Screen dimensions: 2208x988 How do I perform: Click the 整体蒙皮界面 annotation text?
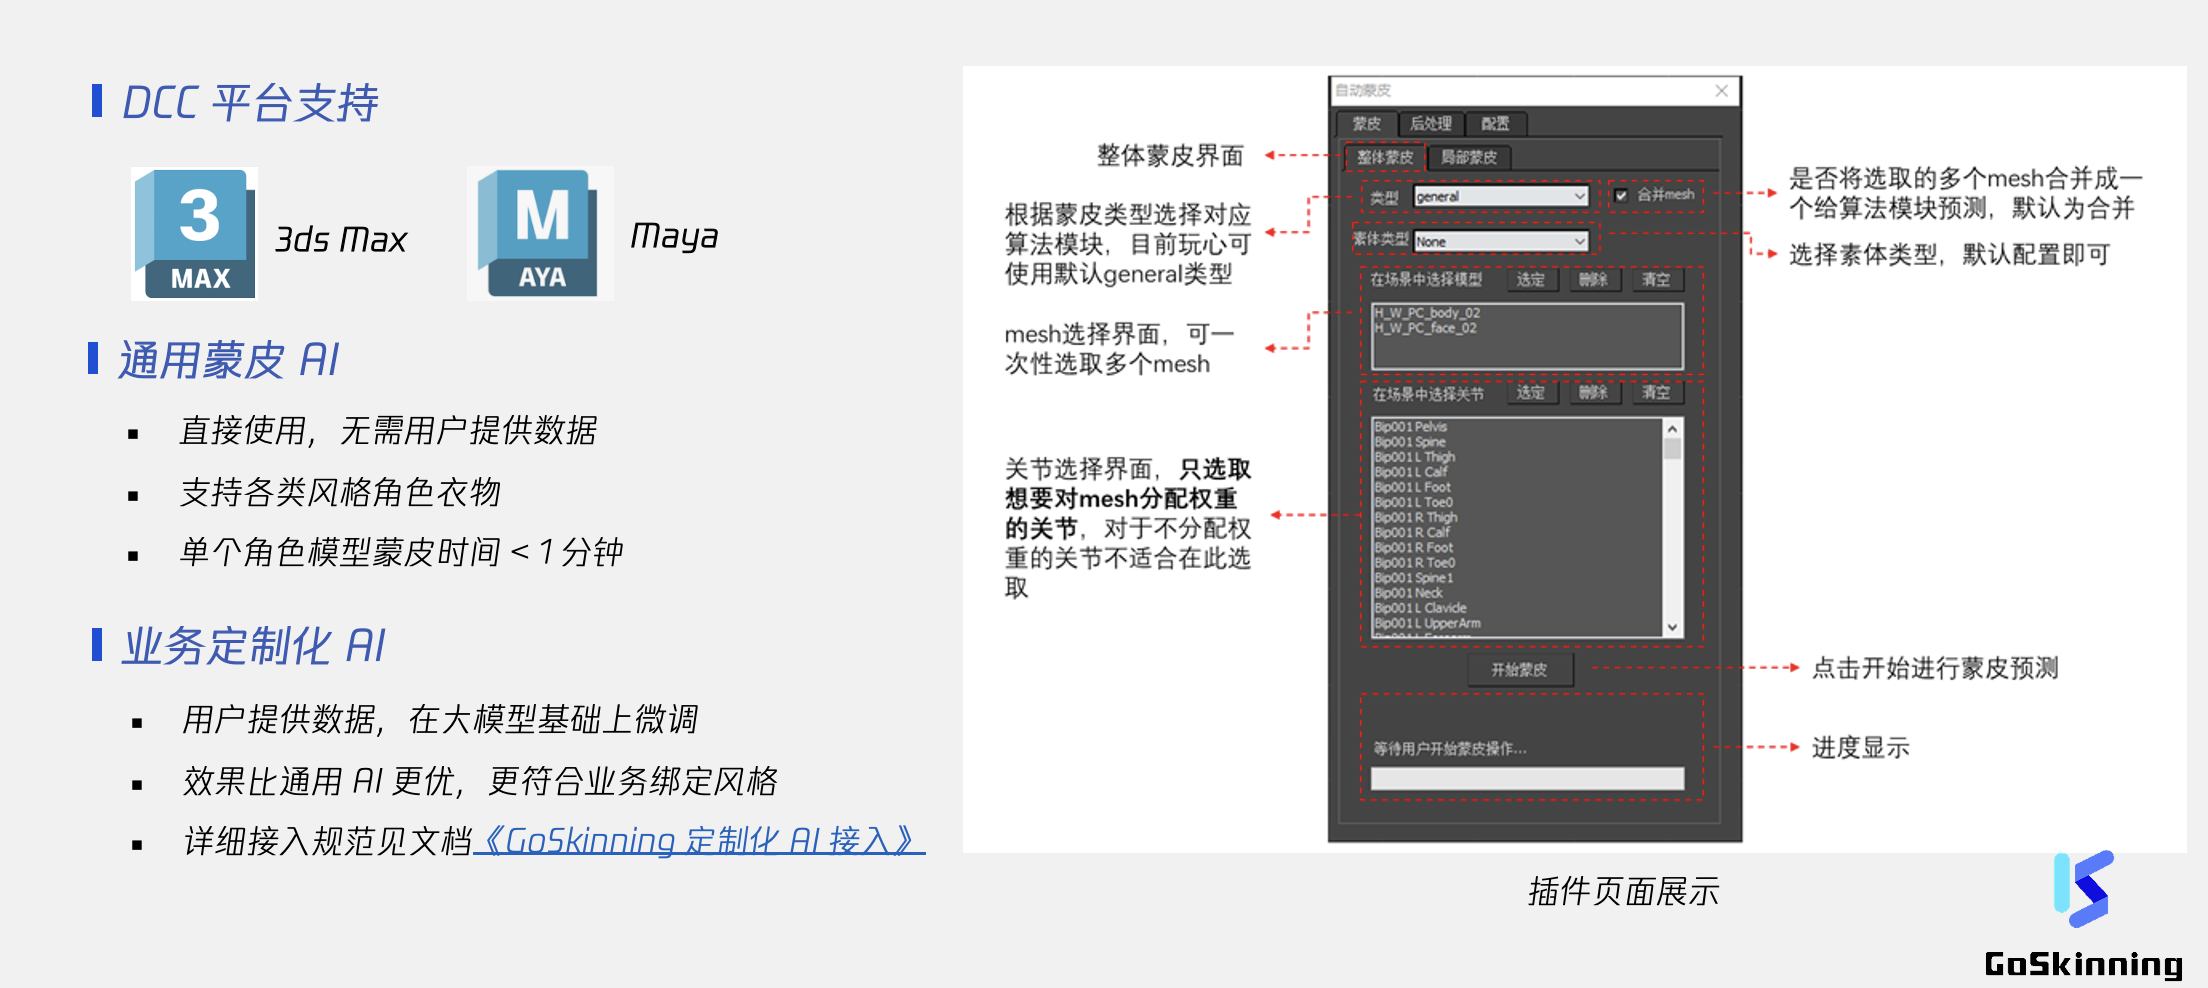tap(1170, 156)
